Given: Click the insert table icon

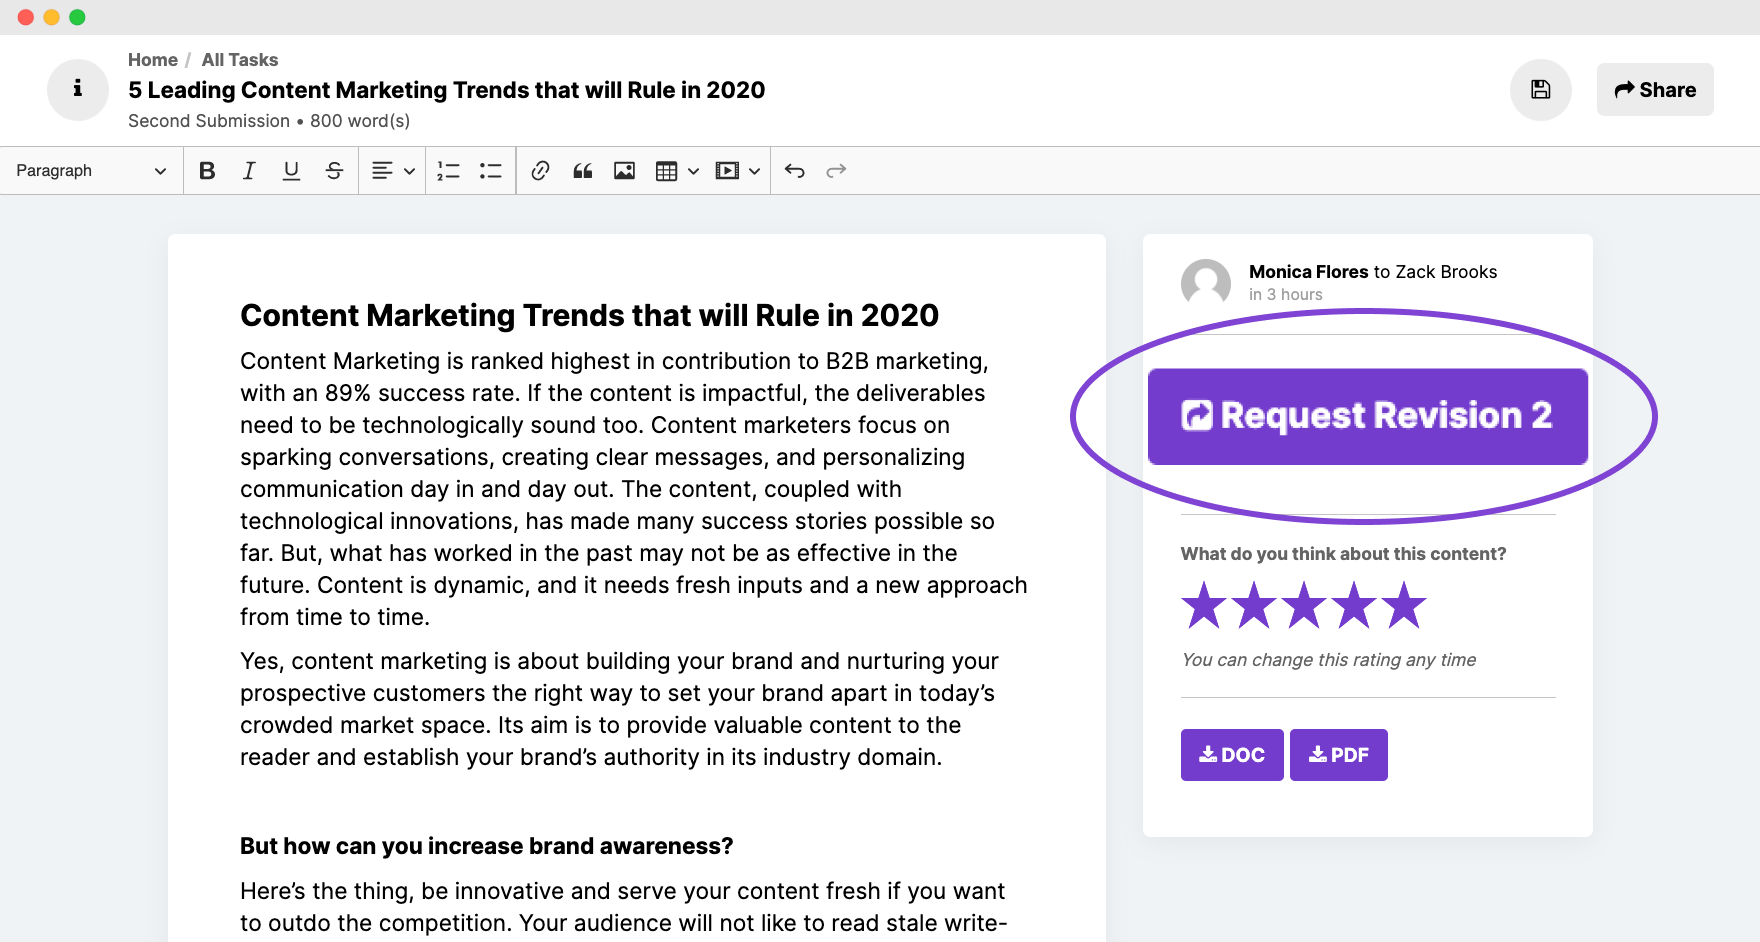Looking at the screenshot, I should coord(666,171).
